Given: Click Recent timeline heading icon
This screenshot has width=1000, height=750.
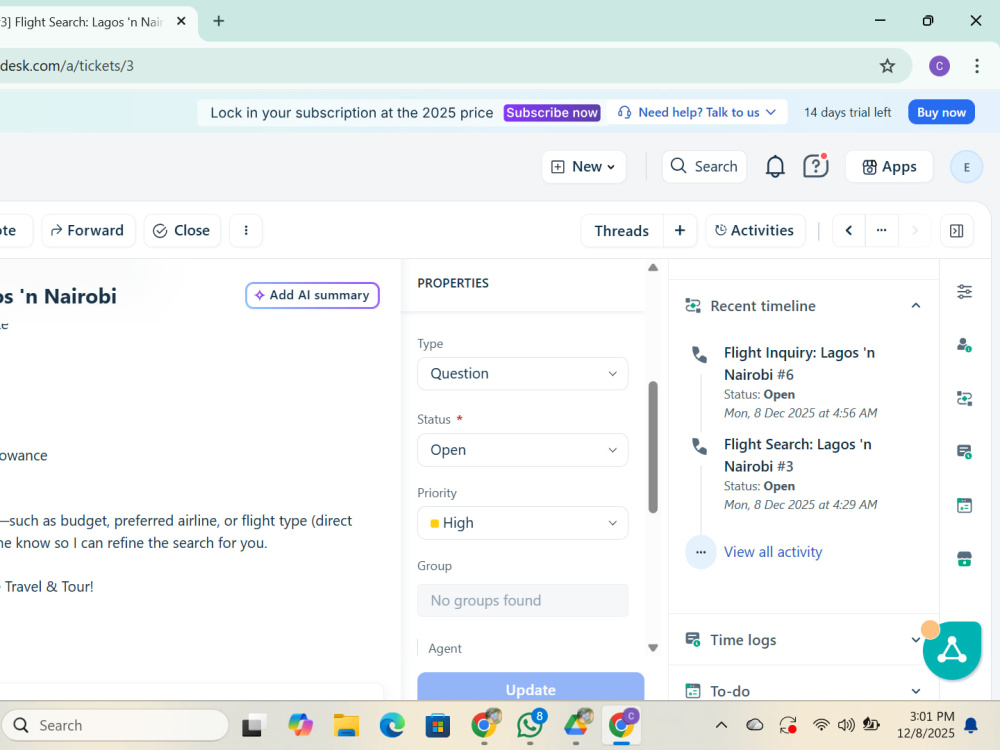Looking at the screenshot, I should pos(693,306).
